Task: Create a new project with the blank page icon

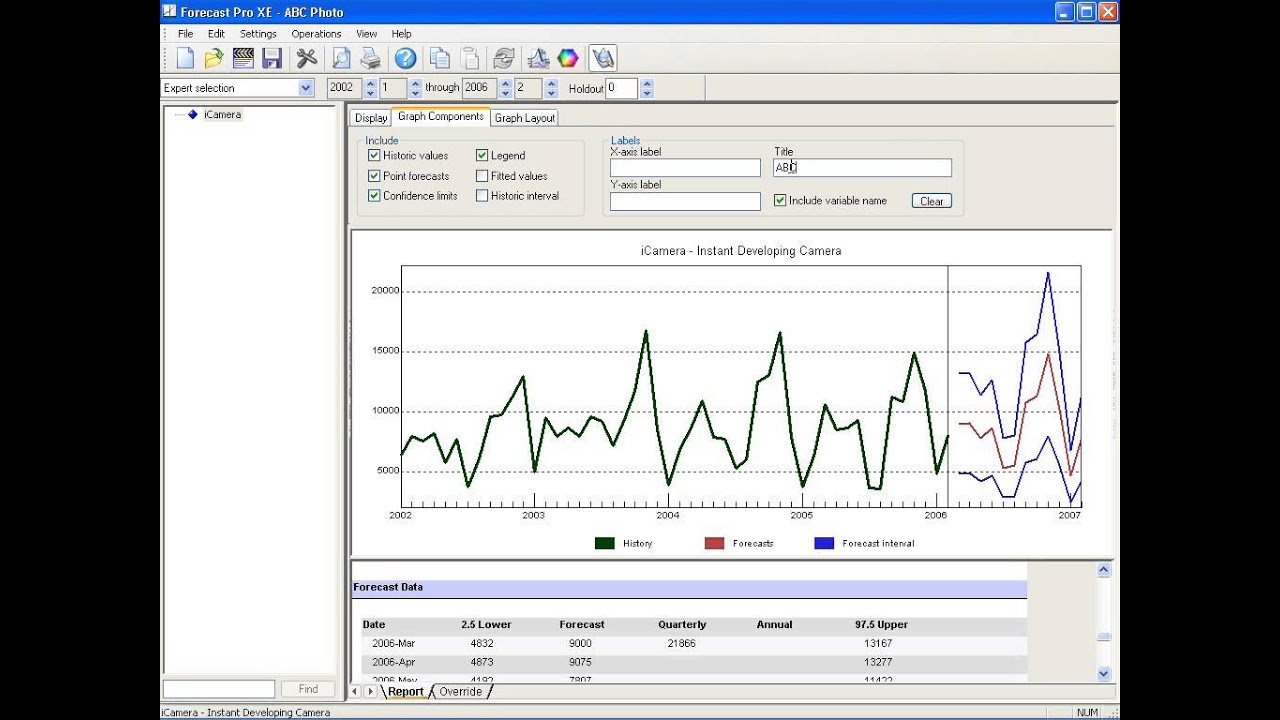Action: pos(185,58)
